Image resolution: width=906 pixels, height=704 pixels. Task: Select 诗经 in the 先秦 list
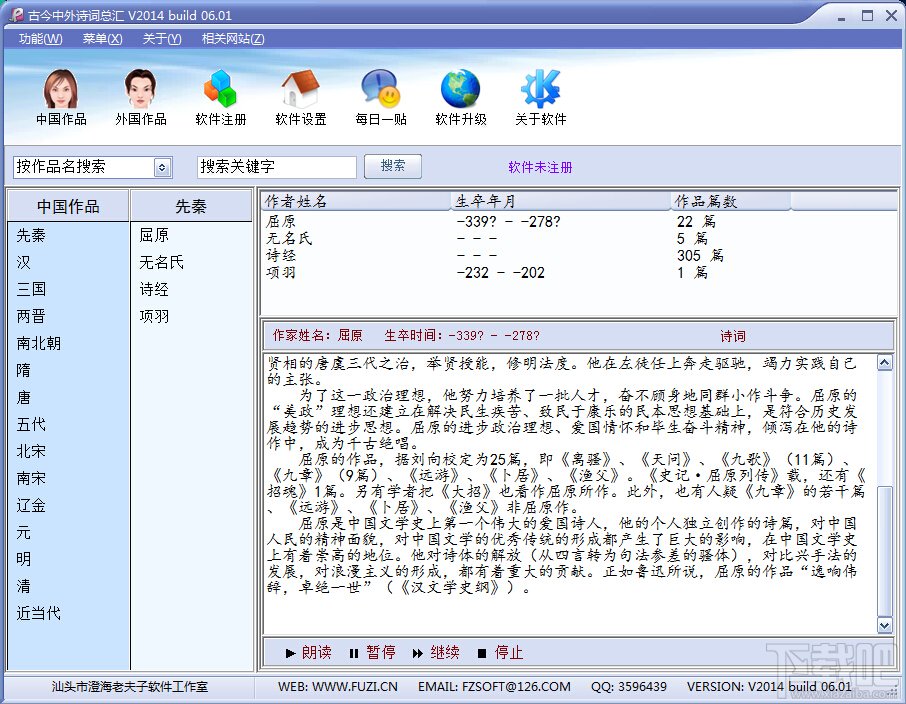pyautogui.click(x=154, y=289)
